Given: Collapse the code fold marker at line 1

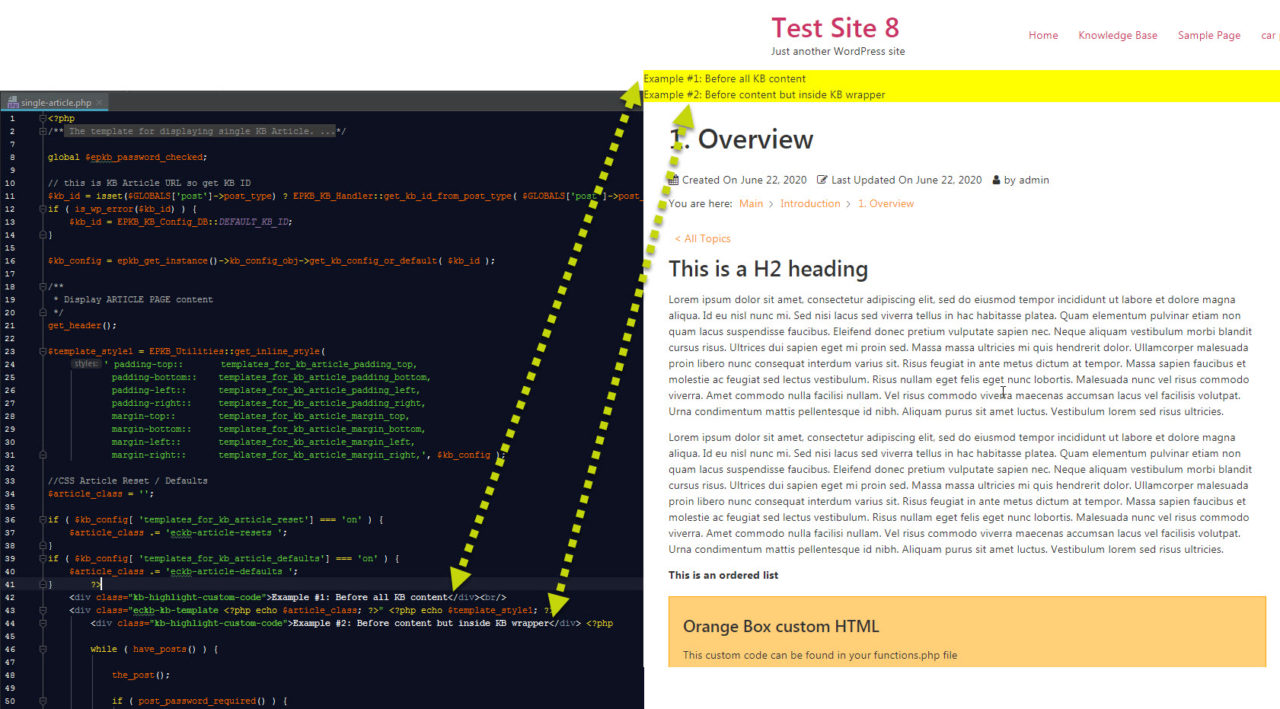Looking at the screenshot, I should [43, 117].
